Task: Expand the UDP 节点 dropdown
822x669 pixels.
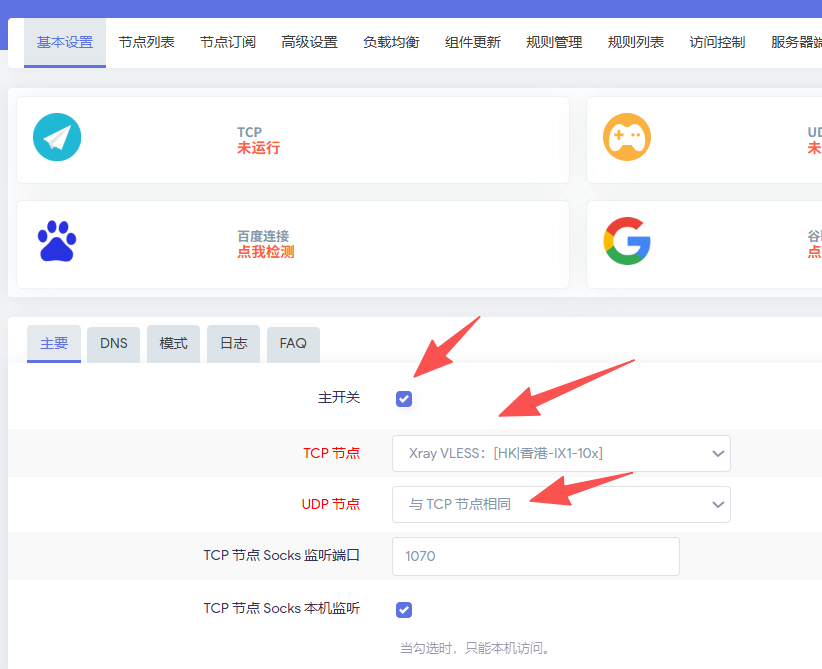Action: [561, 504]
